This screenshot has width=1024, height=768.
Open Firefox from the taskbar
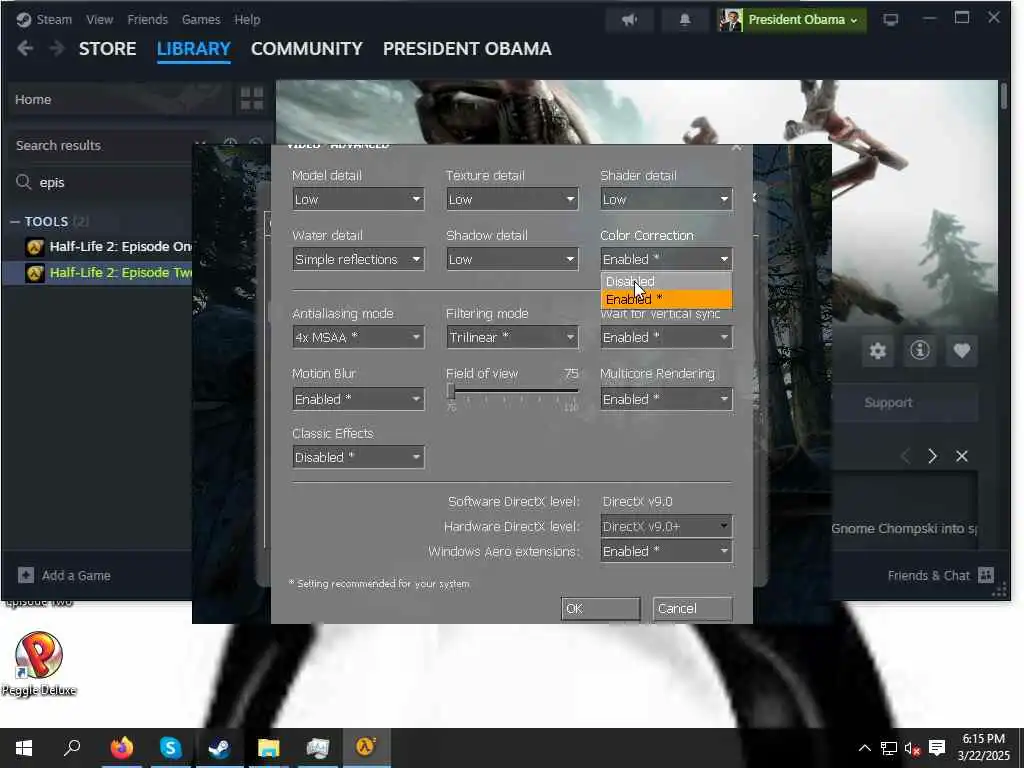tap(121, 748)
